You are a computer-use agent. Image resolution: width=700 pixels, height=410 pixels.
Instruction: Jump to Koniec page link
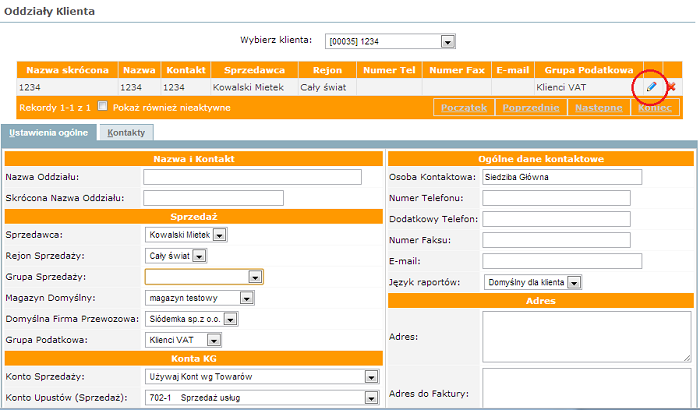[655, 108]
